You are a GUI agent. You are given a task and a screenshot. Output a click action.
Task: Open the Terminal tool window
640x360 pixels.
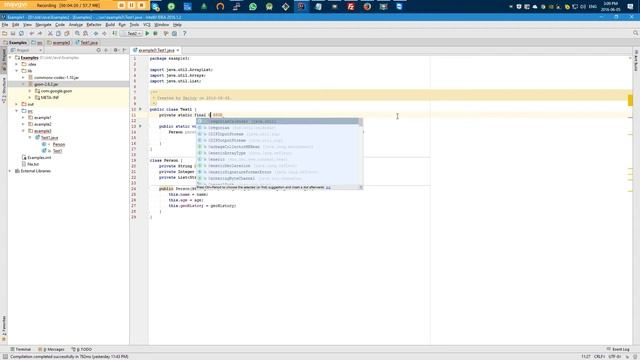click(x=20, y=349)
